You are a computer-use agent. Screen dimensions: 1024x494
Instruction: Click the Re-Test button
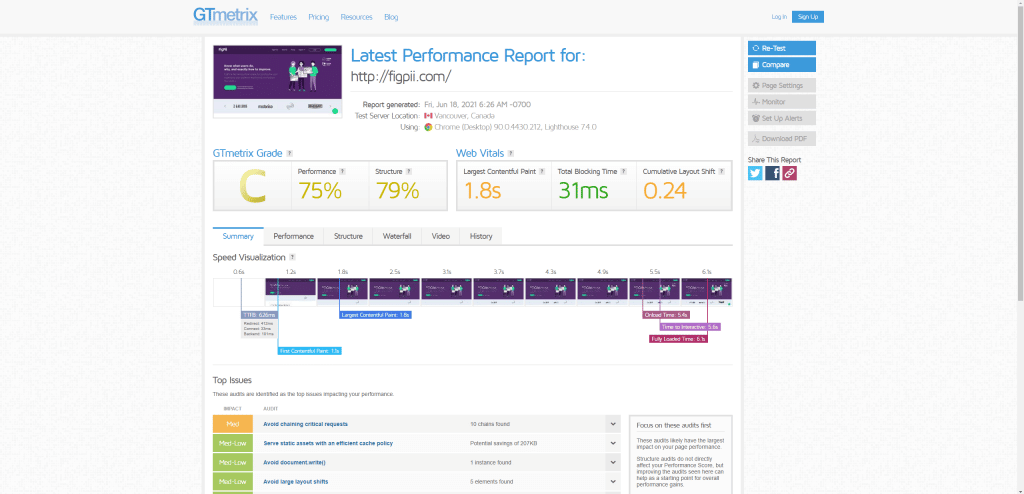coord(782,48)
